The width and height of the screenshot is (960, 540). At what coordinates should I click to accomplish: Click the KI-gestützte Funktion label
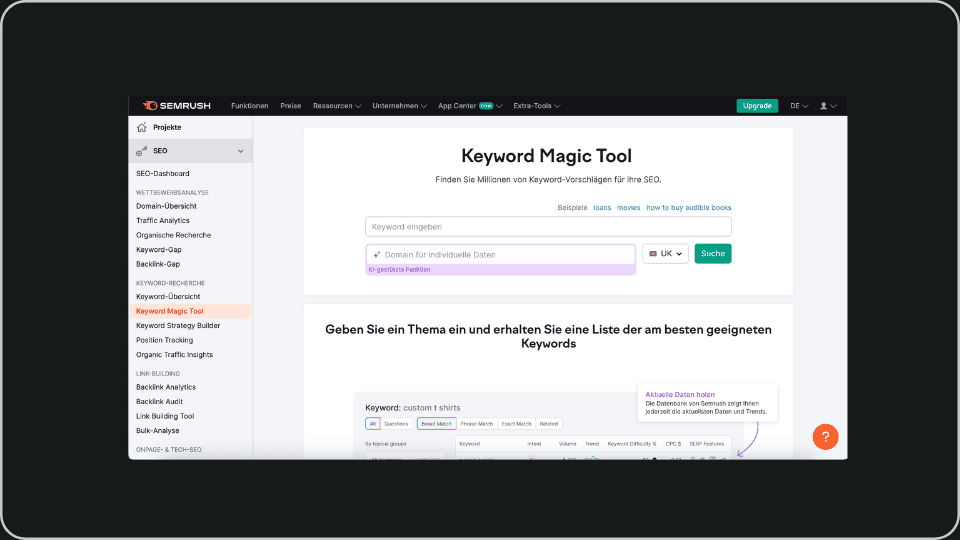(399, 270)
